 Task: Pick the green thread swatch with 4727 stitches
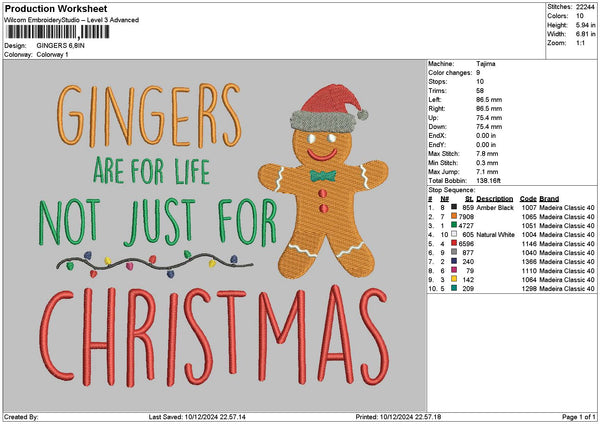(453, 225)
